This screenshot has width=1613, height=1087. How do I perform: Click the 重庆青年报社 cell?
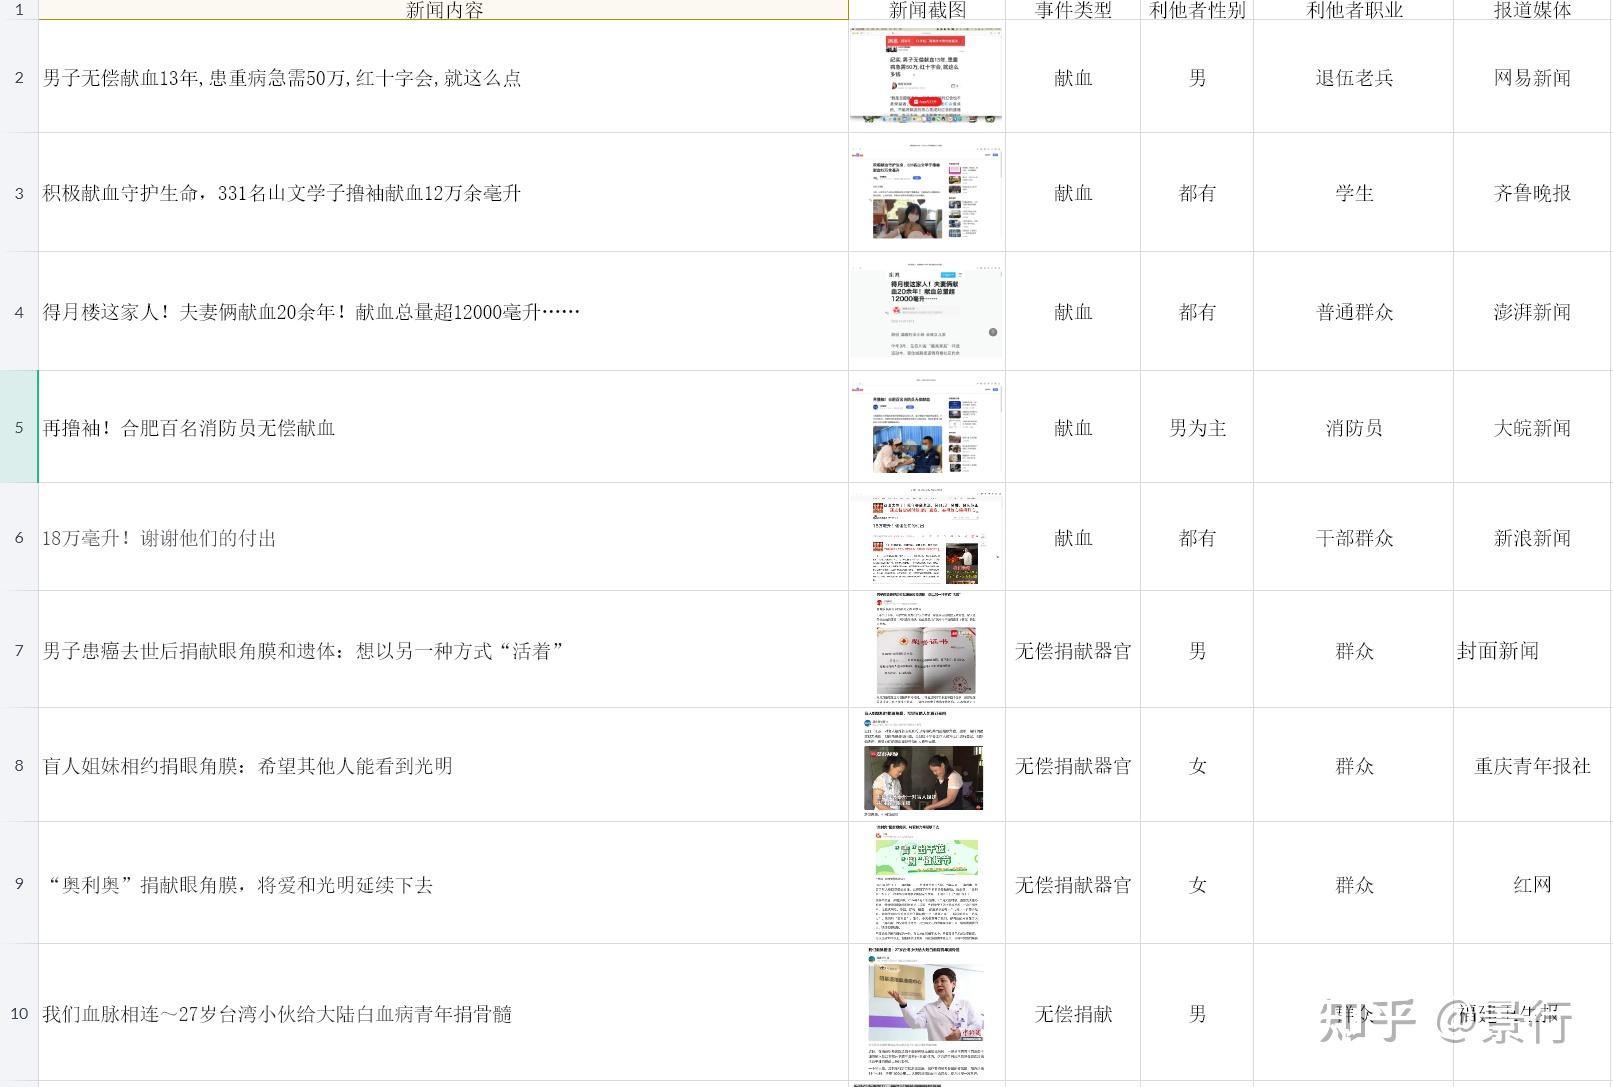[x=1532, y=765]
